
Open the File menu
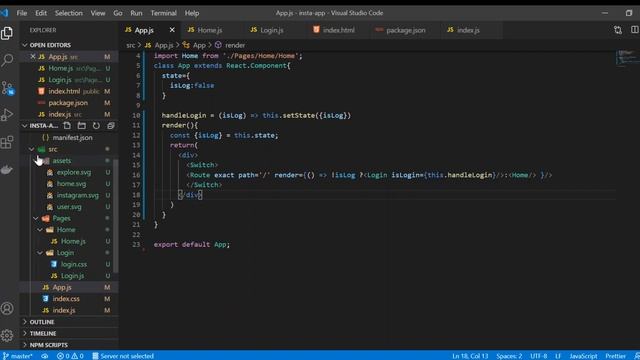(x=22, y=13)
